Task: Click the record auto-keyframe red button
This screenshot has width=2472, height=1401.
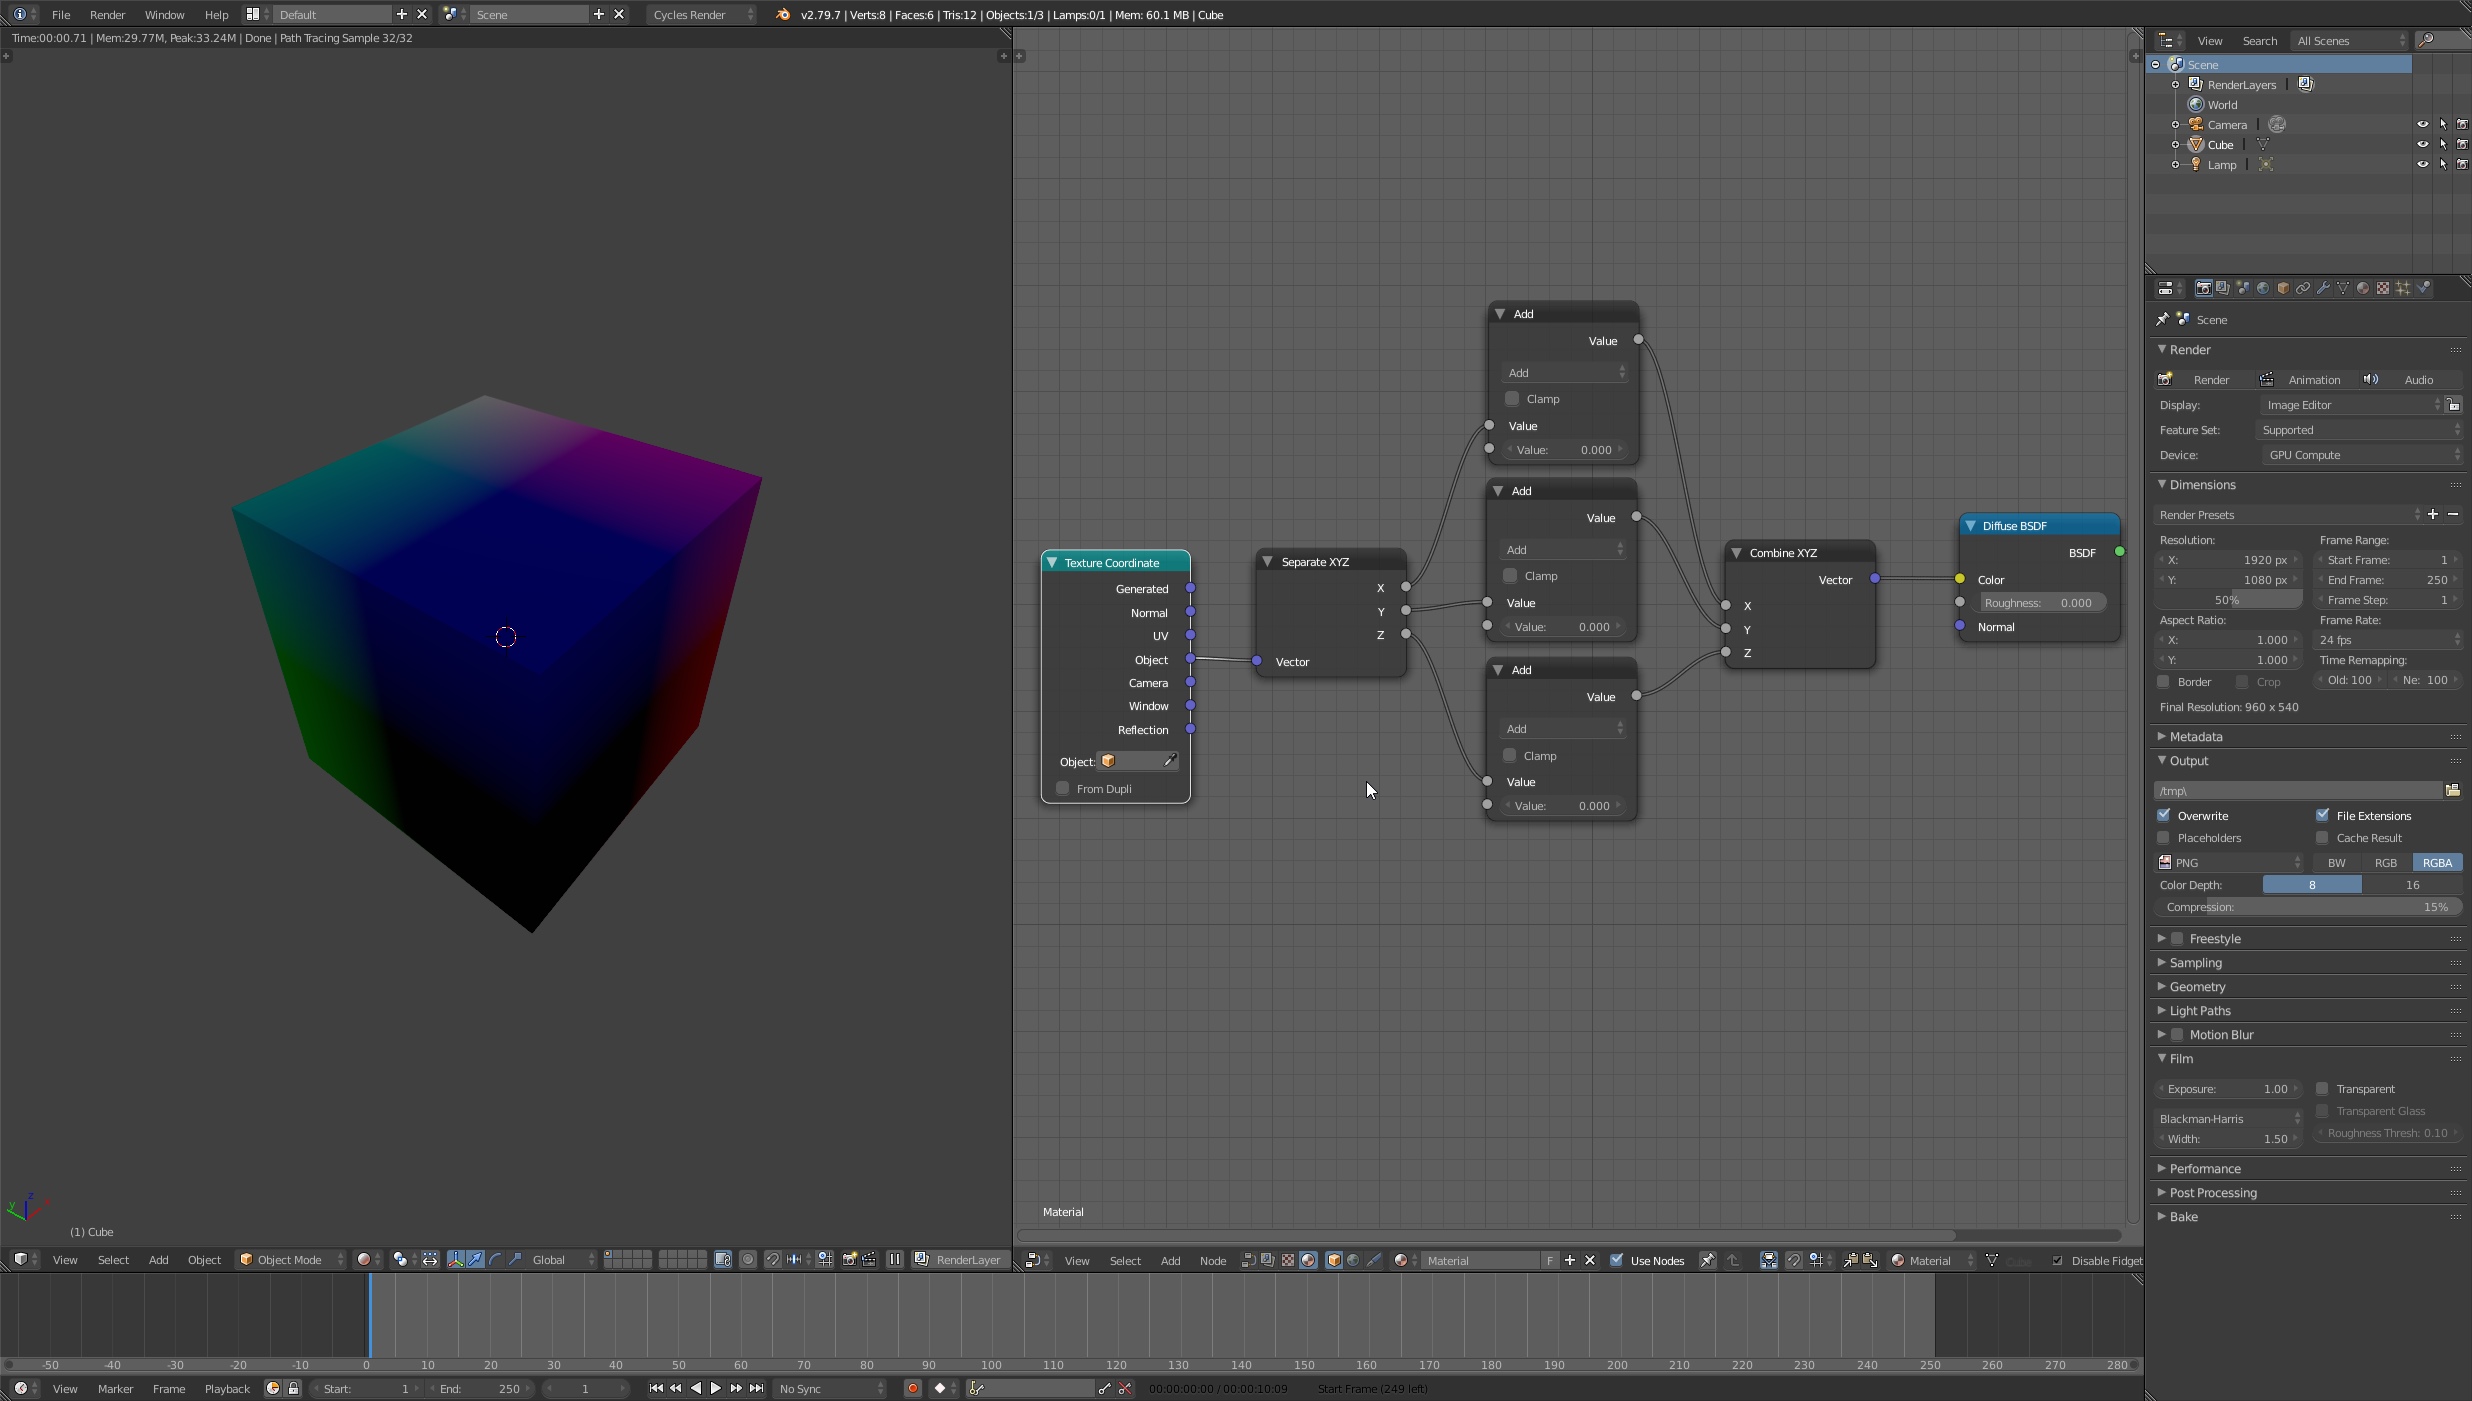Action: coord(912,1388)
